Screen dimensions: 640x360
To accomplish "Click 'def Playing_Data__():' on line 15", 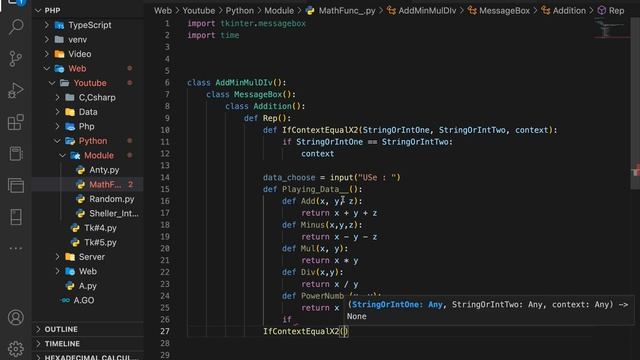I will [x=313, y=189].
